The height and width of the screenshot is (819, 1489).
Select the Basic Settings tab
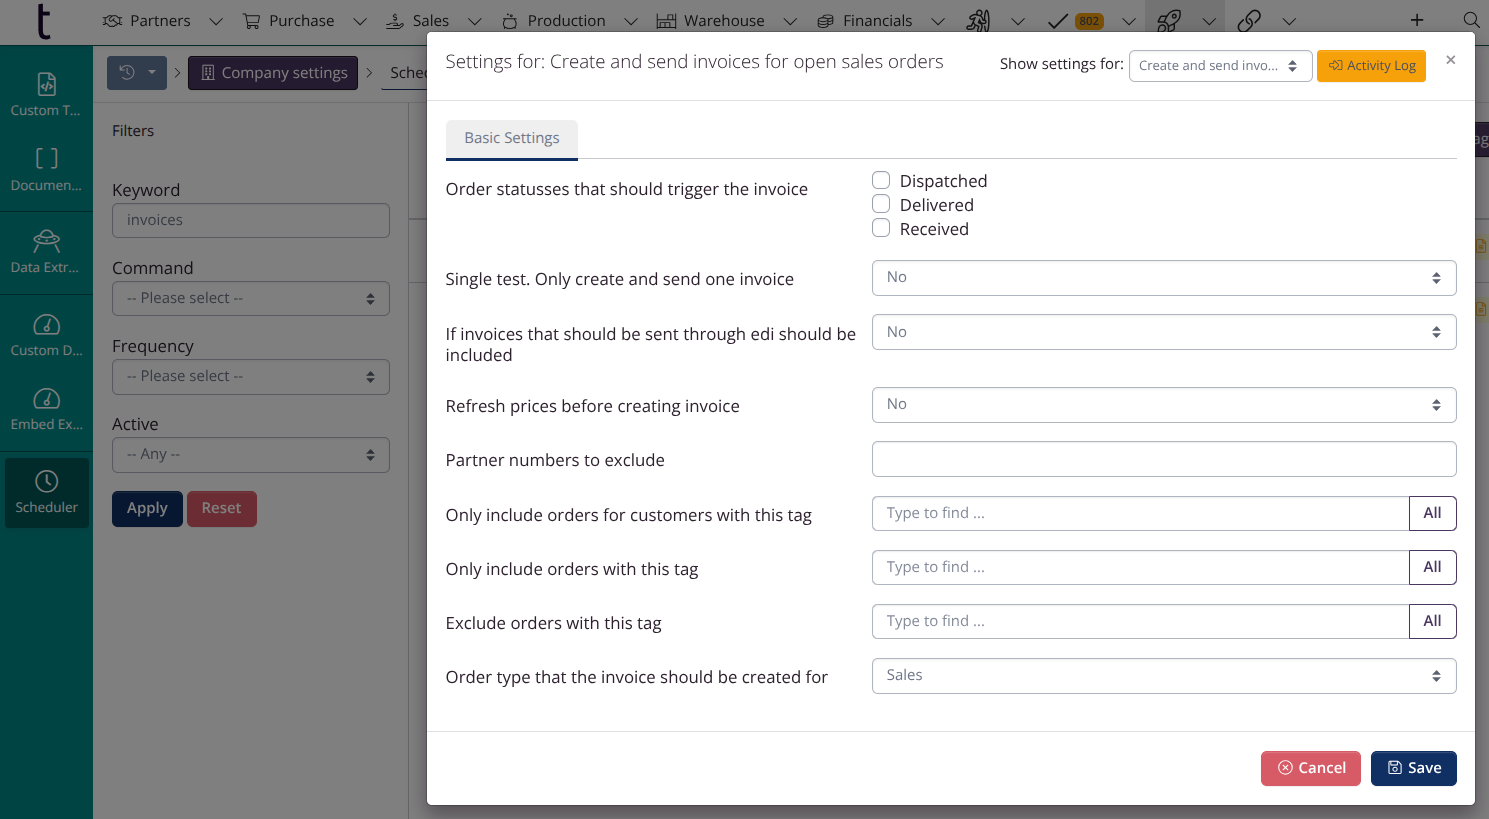511,138
